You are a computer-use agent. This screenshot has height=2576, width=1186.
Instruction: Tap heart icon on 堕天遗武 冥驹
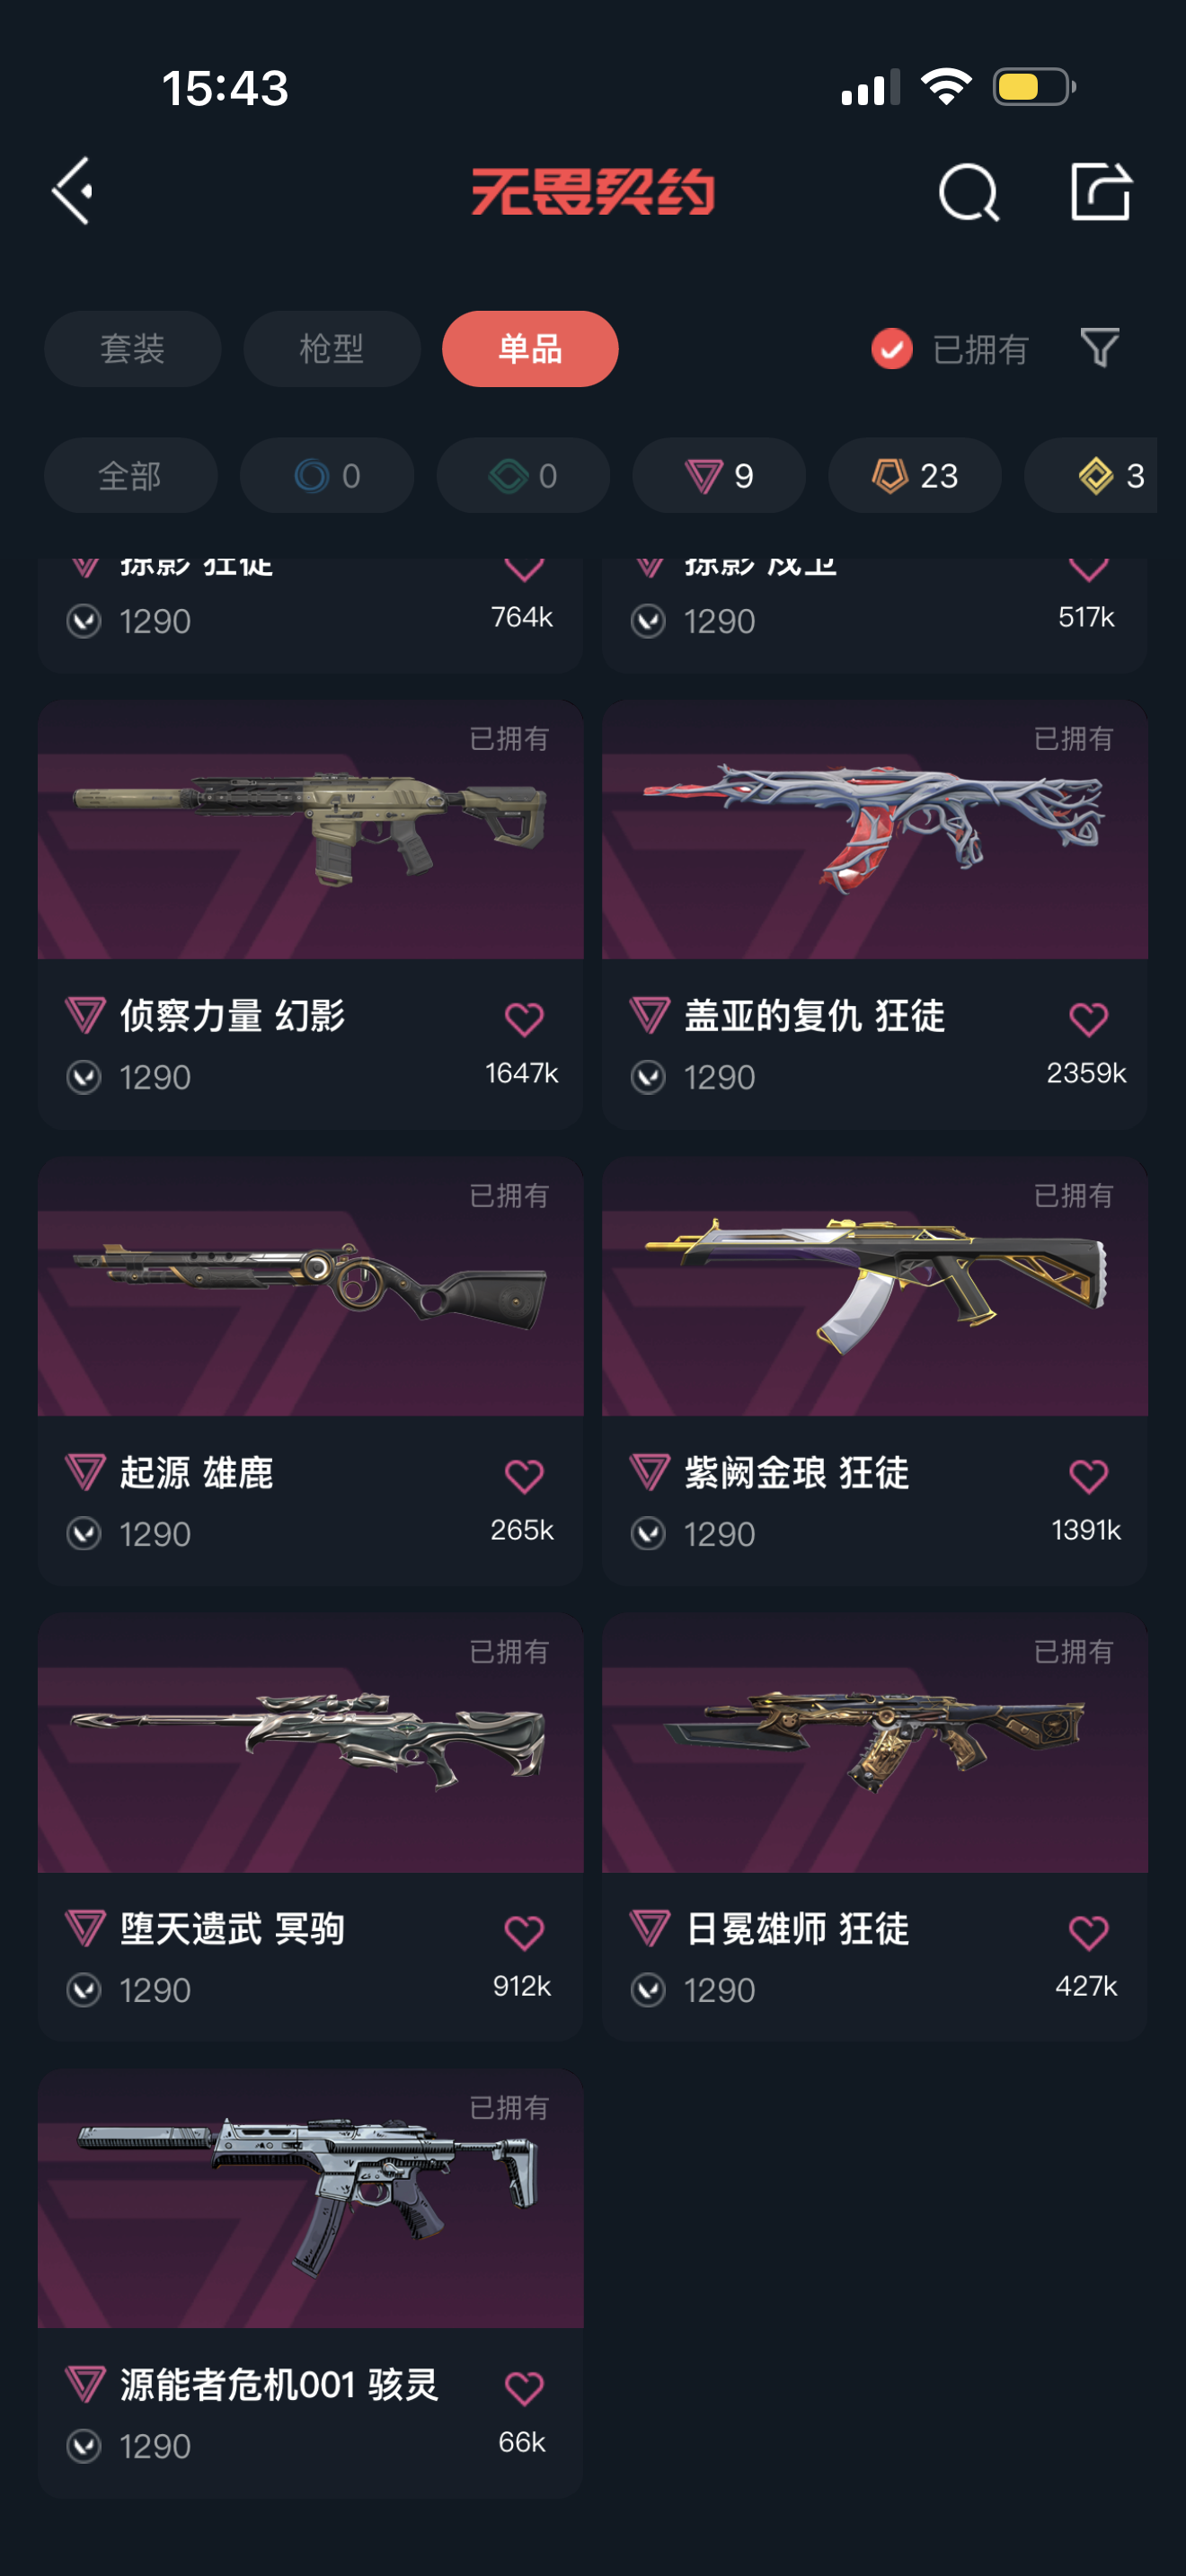(524, 1932)
